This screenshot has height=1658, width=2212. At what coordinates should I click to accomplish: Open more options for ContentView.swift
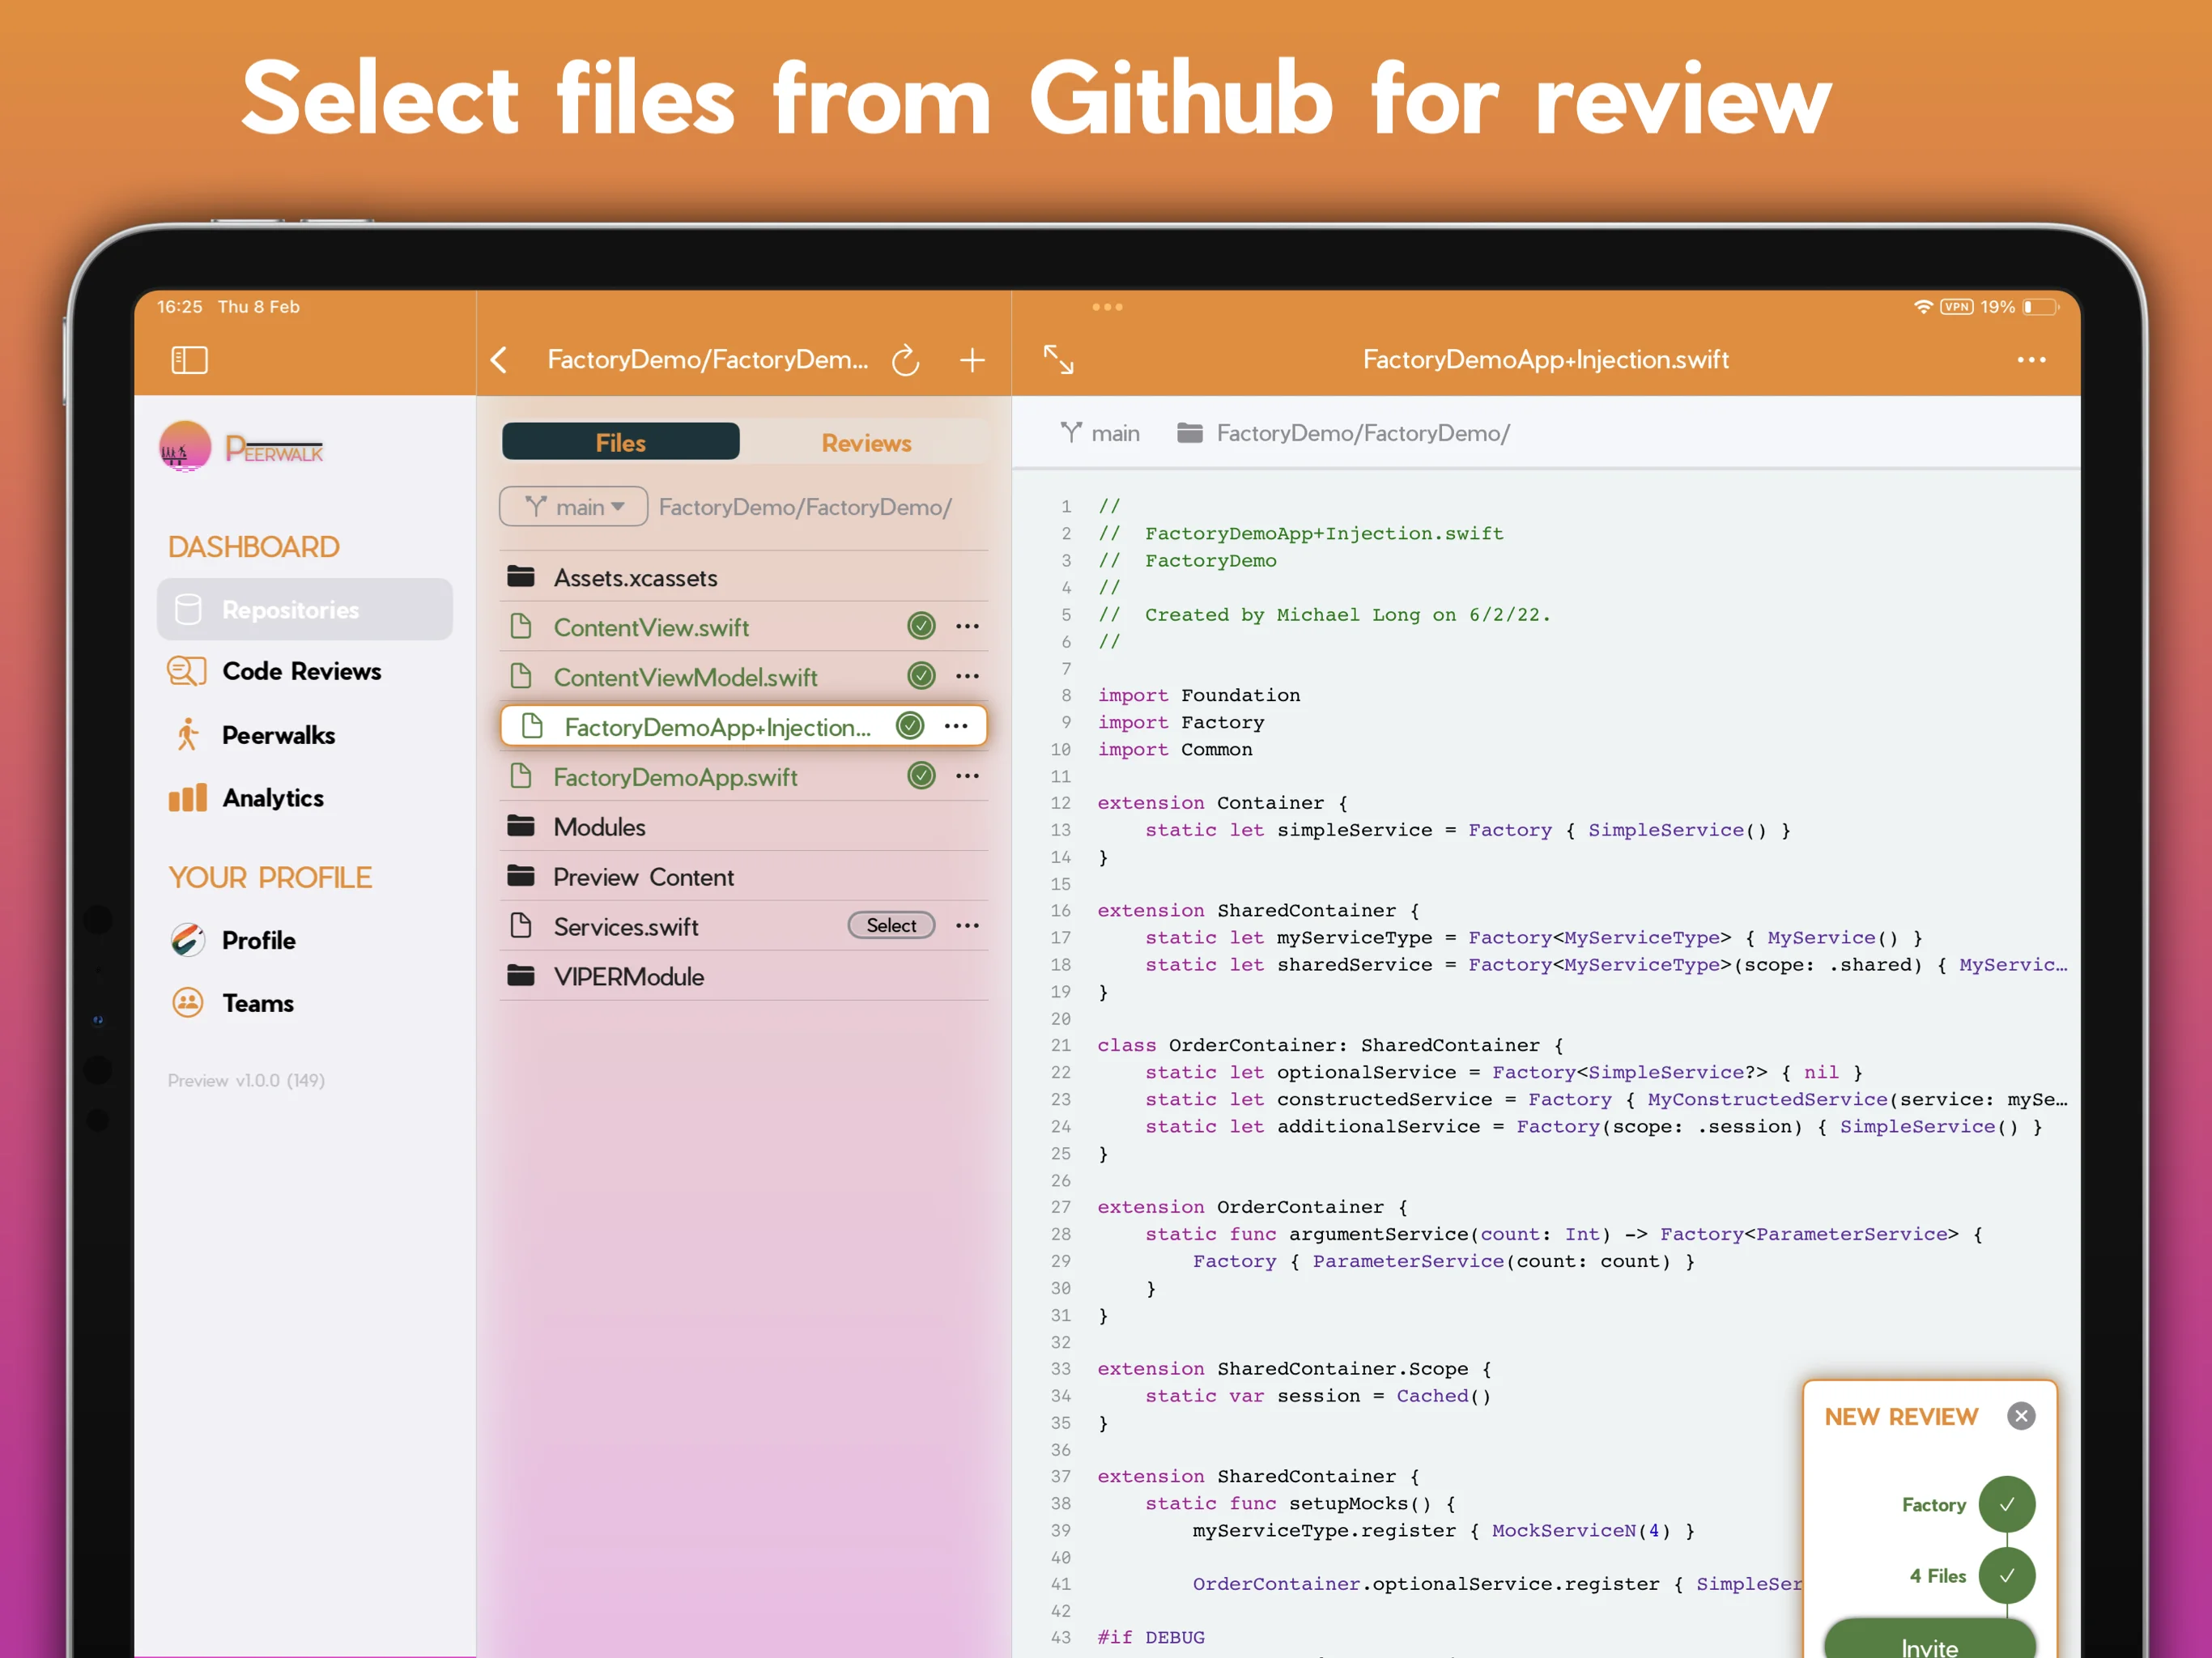click(x=967, y=626)
